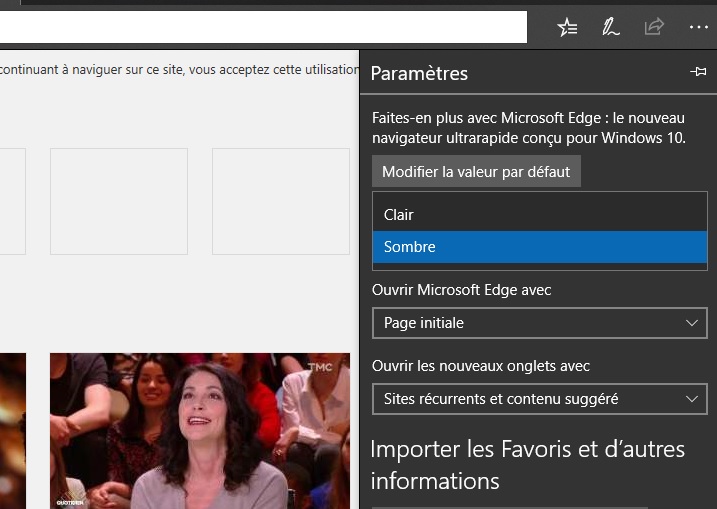Click Modifier la valeur par défaut button
This screenshot has height=509, width=717.
click(476, 171)
